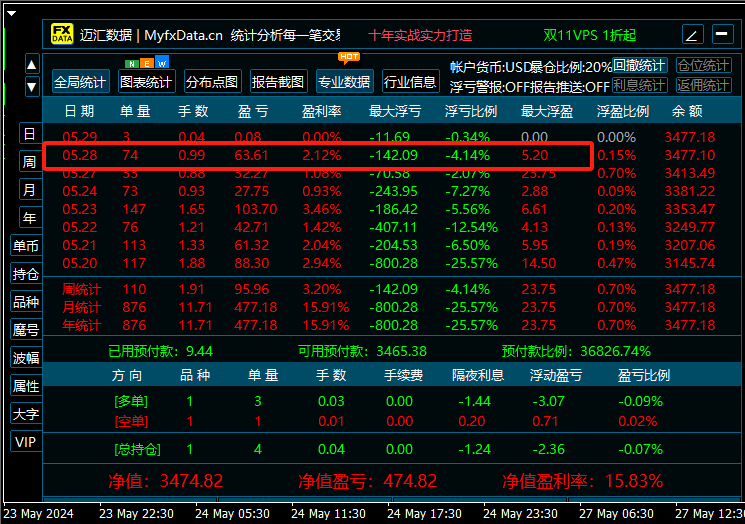Click the 可用预付款 3465.38 value
745x524 pixels.
362,352
